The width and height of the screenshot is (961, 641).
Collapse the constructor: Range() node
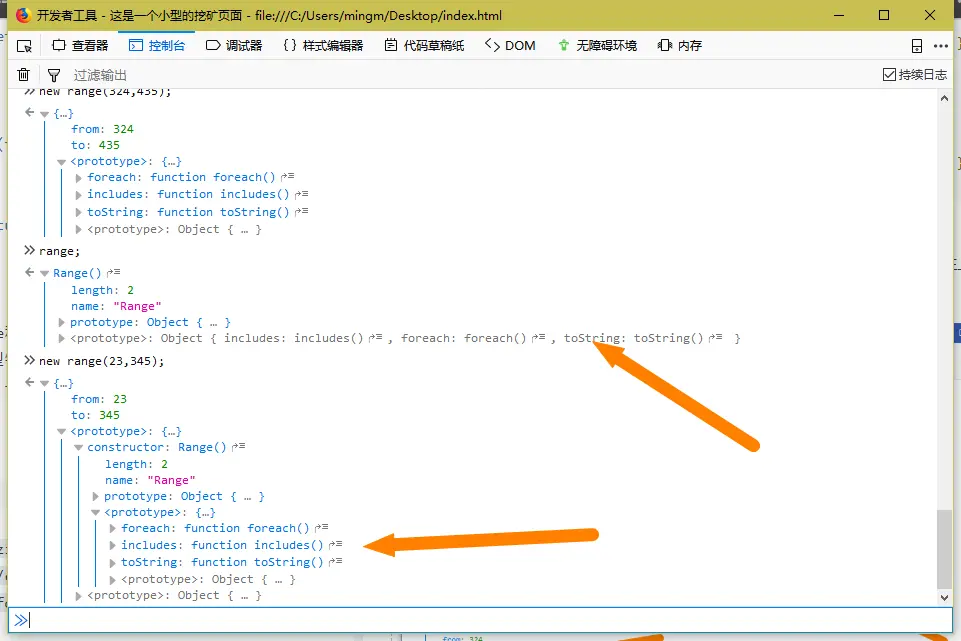coord(78,448)
